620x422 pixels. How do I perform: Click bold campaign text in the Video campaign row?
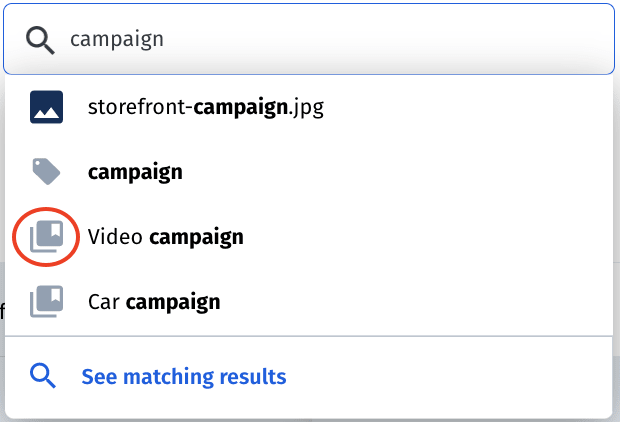197,238
